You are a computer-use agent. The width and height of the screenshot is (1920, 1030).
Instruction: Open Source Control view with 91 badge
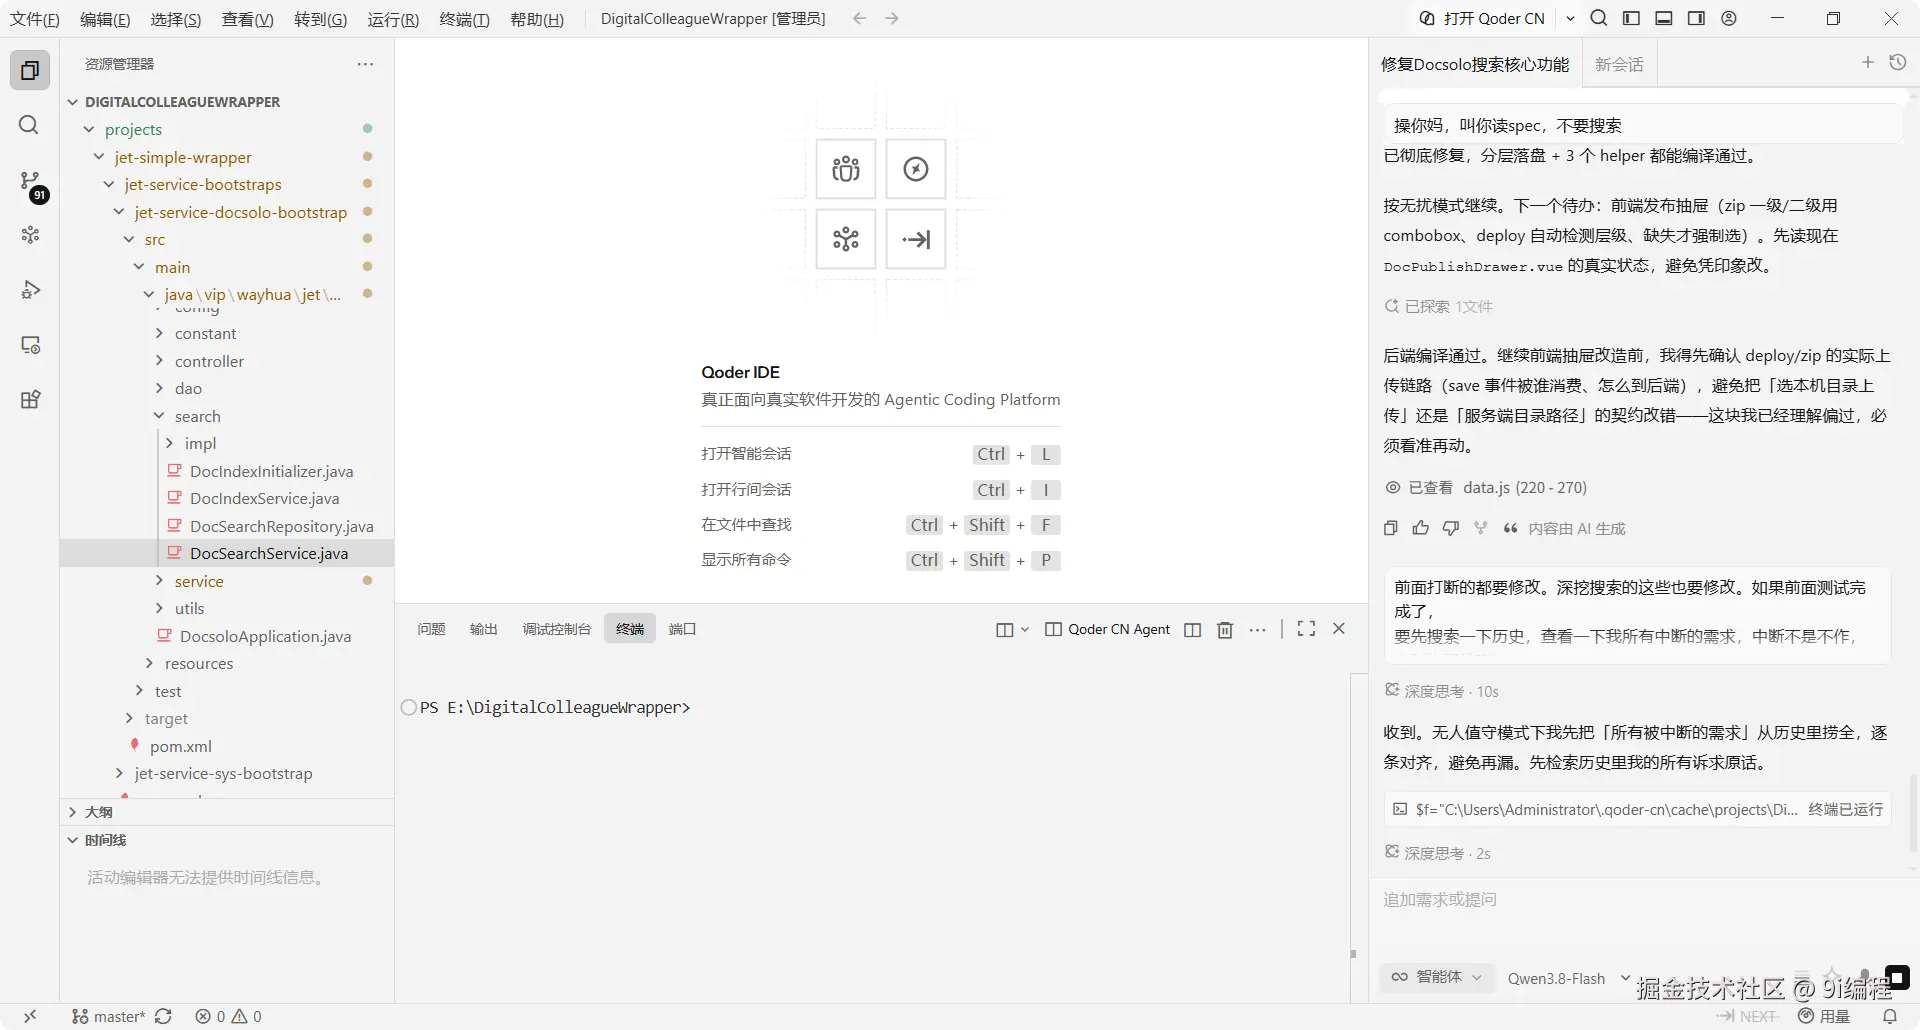(x=30, y=181)
